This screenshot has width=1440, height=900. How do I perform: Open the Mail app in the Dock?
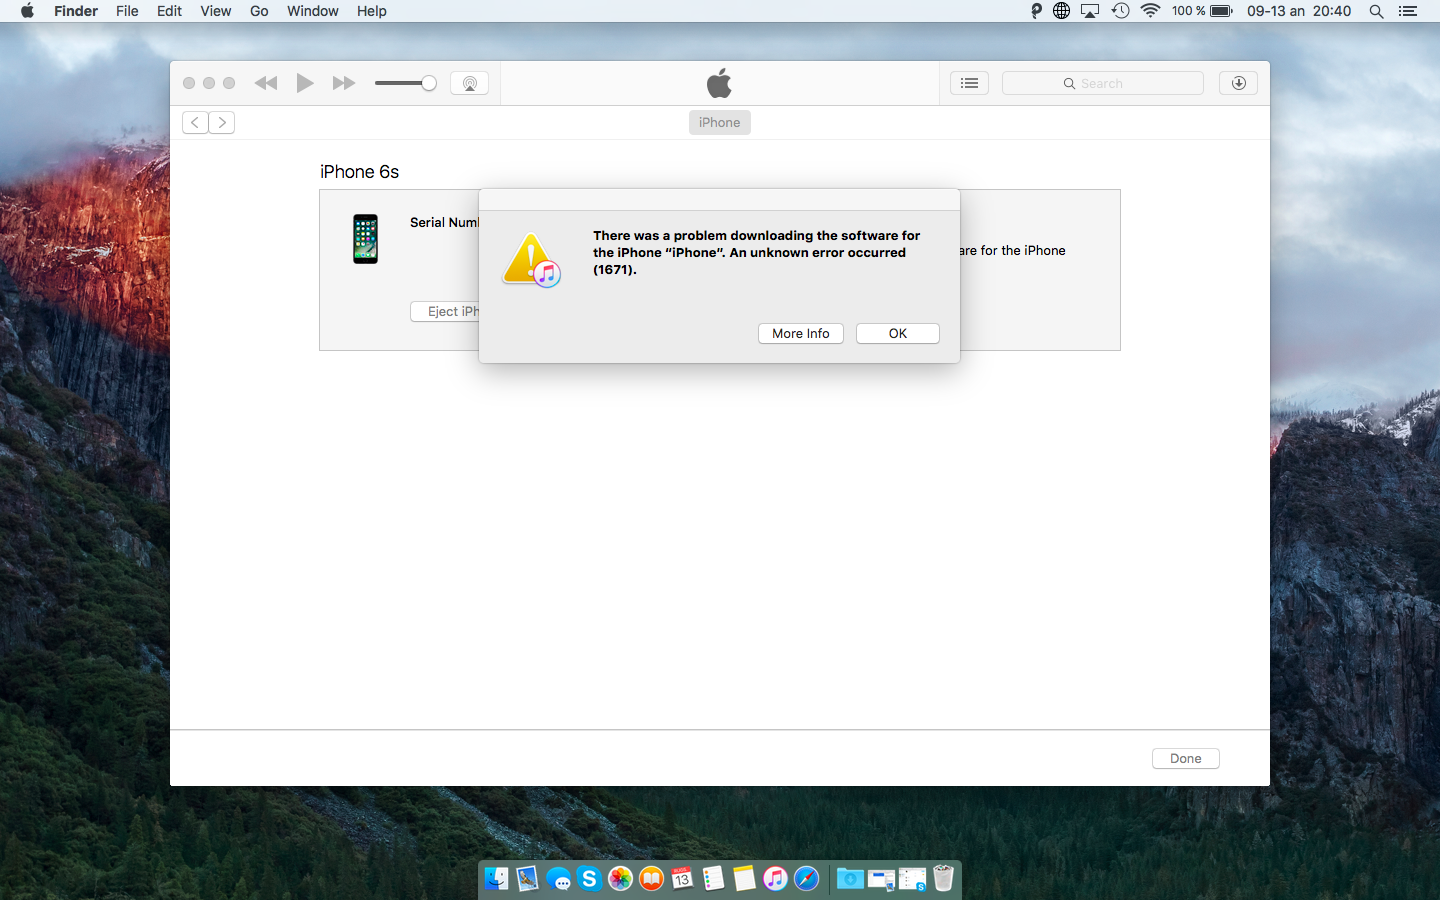pos(527,878)
